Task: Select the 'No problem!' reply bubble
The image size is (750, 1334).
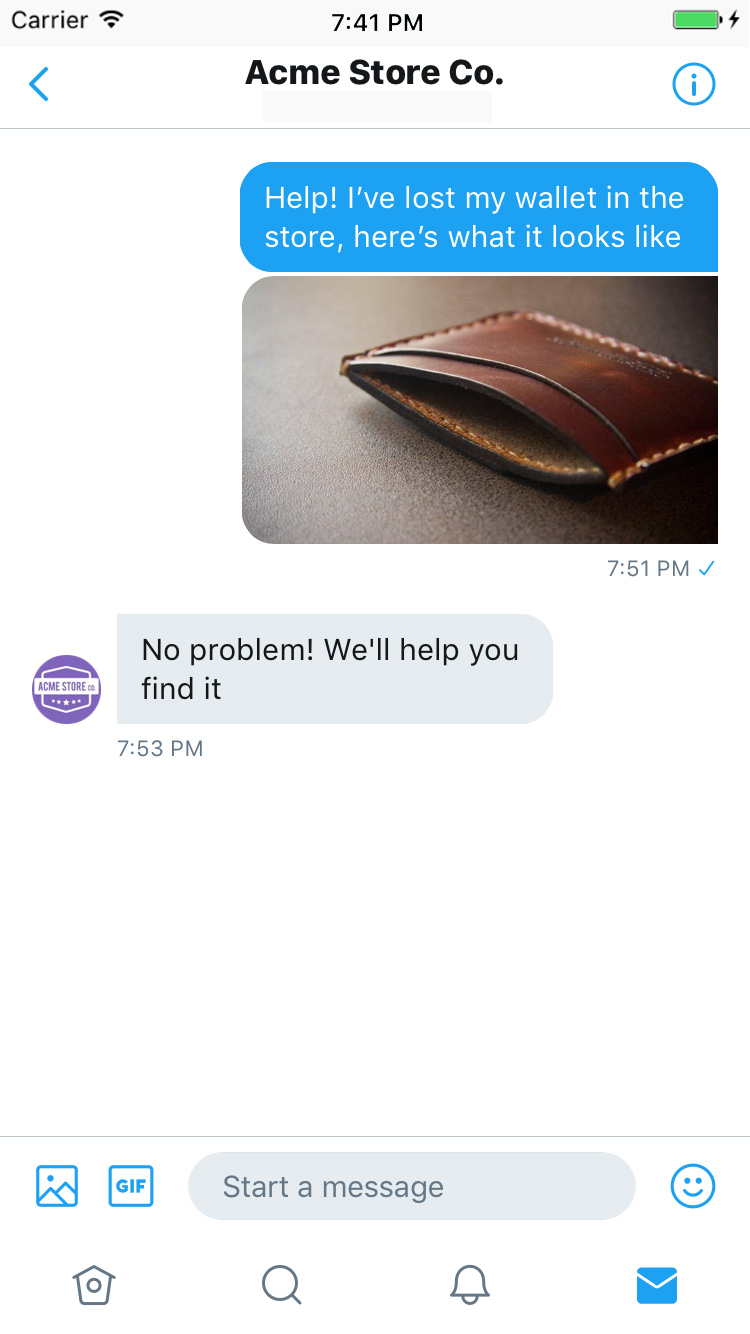Action: (335, 669)
